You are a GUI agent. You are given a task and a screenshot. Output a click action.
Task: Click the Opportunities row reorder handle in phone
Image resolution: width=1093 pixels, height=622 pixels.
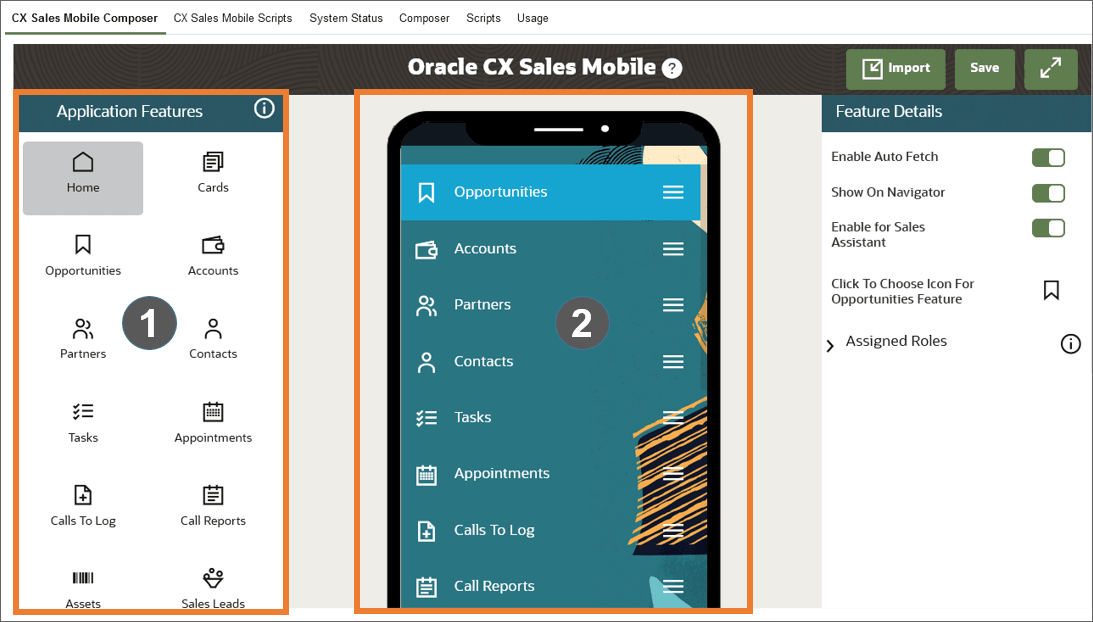pos(673,192)
